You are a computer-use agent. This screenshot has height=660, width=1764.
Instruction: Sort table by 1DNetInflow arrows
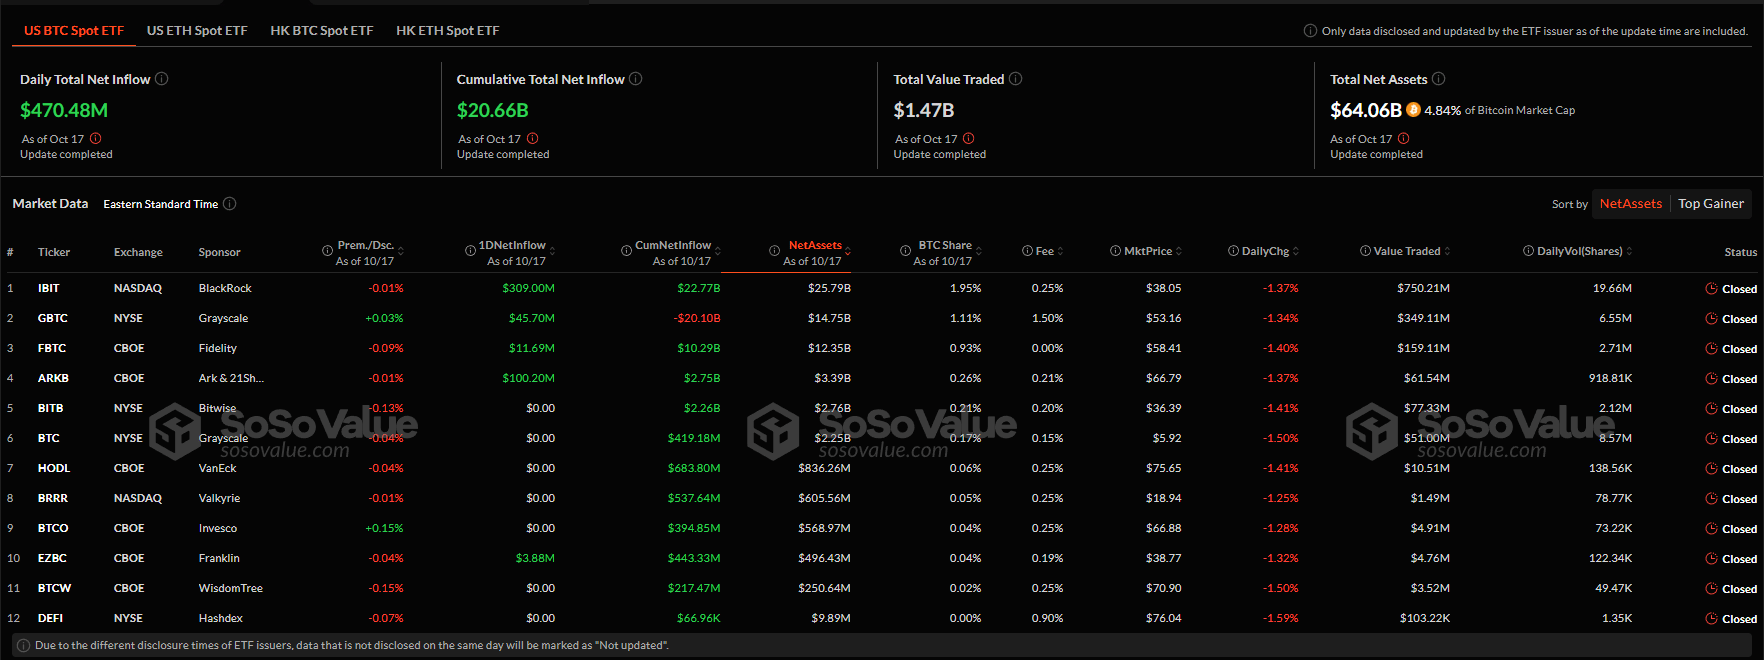[552, 251]
